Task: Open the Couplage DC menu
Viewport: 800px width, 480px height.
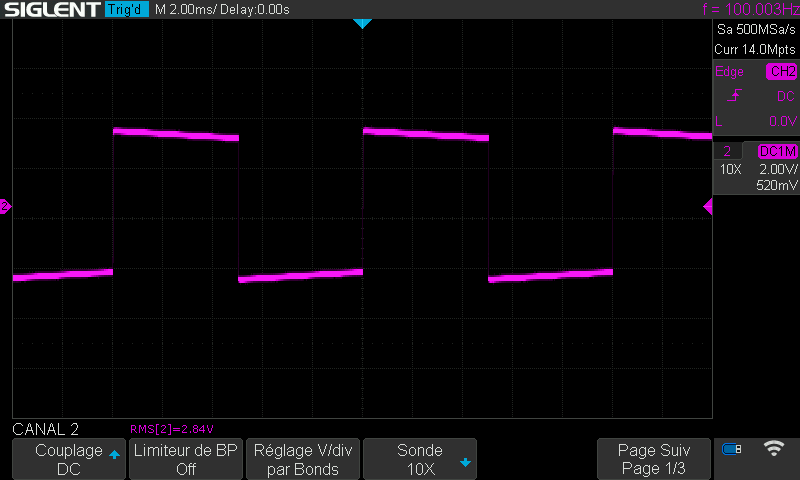Action: point(69,459)
